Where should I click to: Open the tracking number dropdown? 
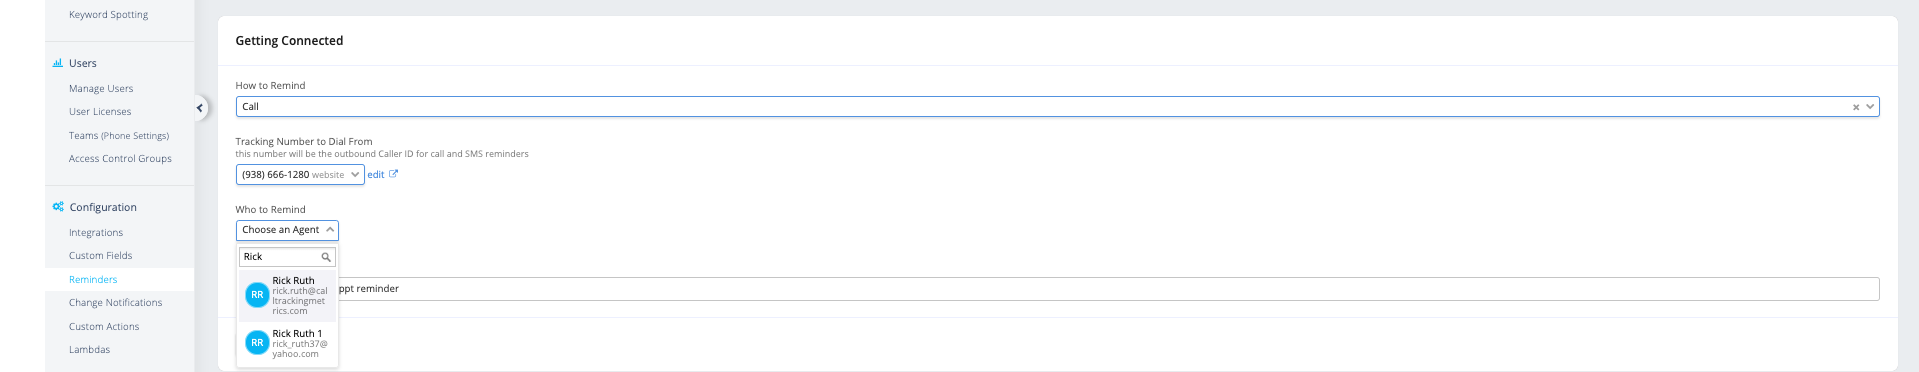(x=300, y=175)
